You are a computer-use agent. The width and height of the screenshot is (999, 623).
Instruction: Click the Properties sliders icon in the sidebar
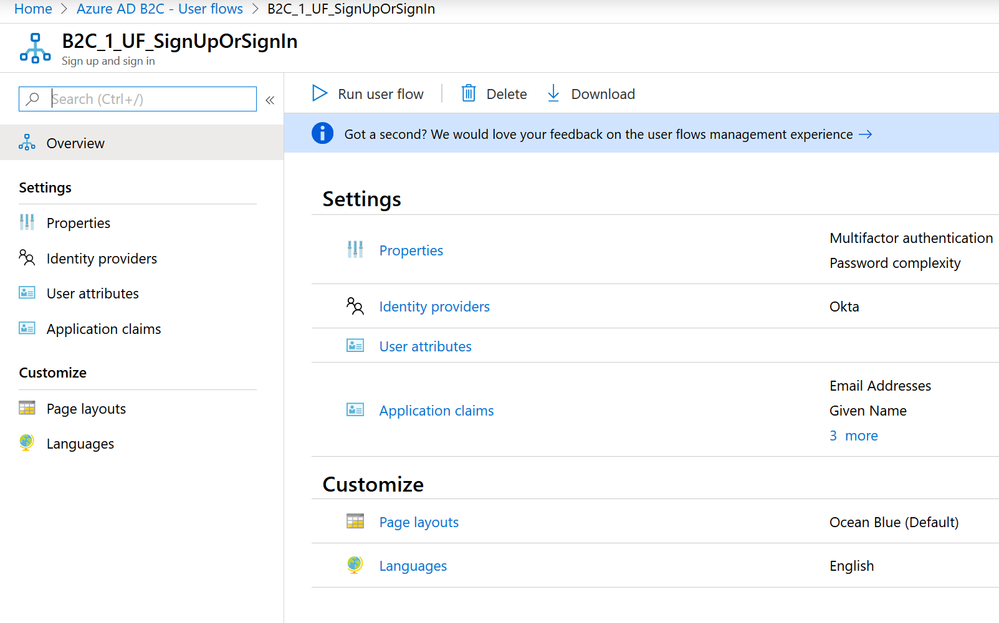pos(27,222)
